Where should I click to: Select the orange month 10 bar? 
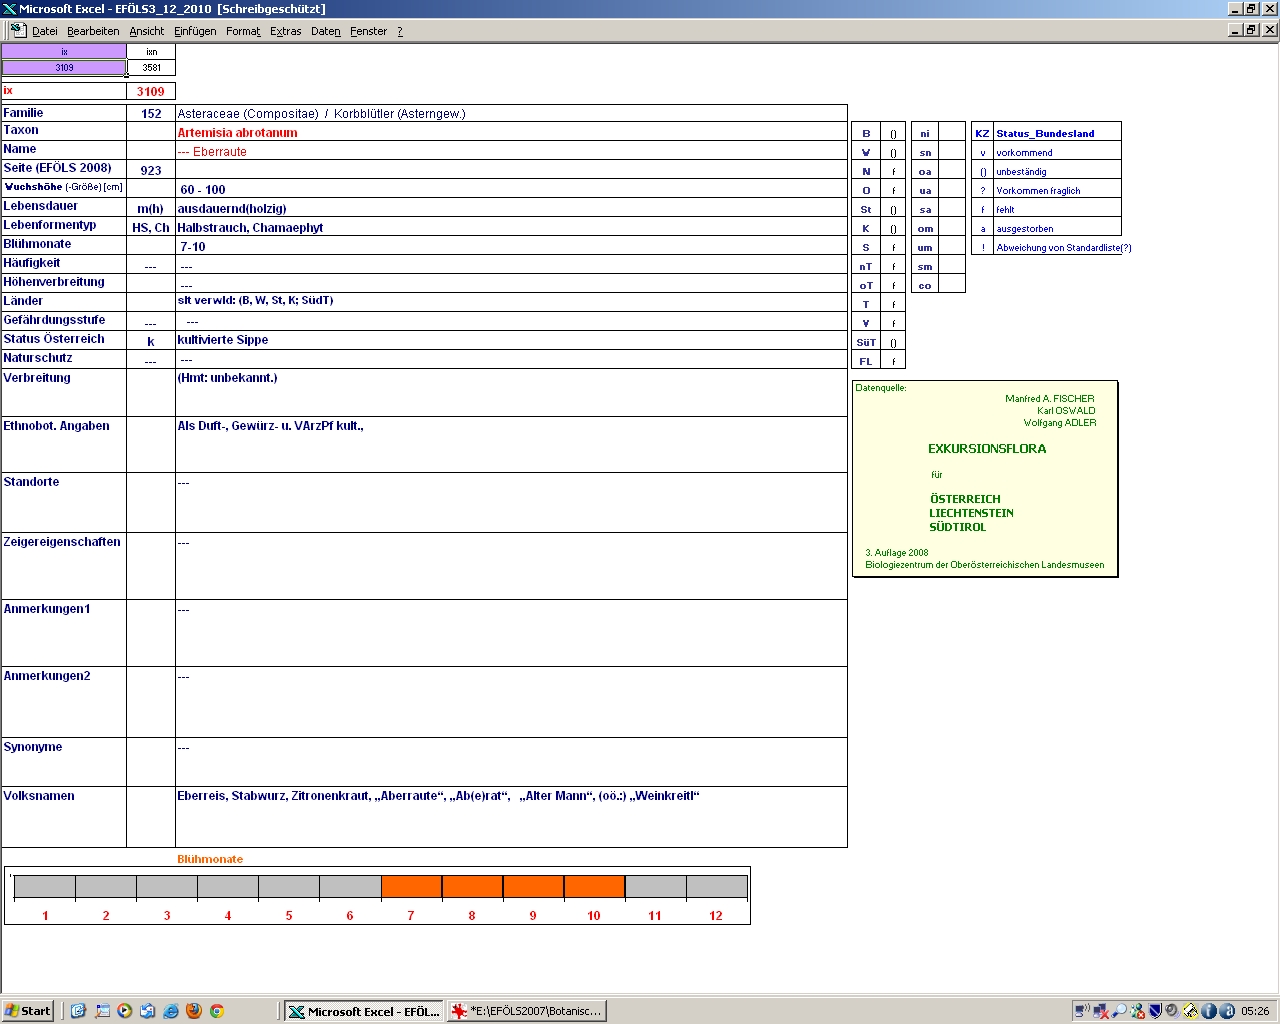pyautogui.click(x=594, y=886)
